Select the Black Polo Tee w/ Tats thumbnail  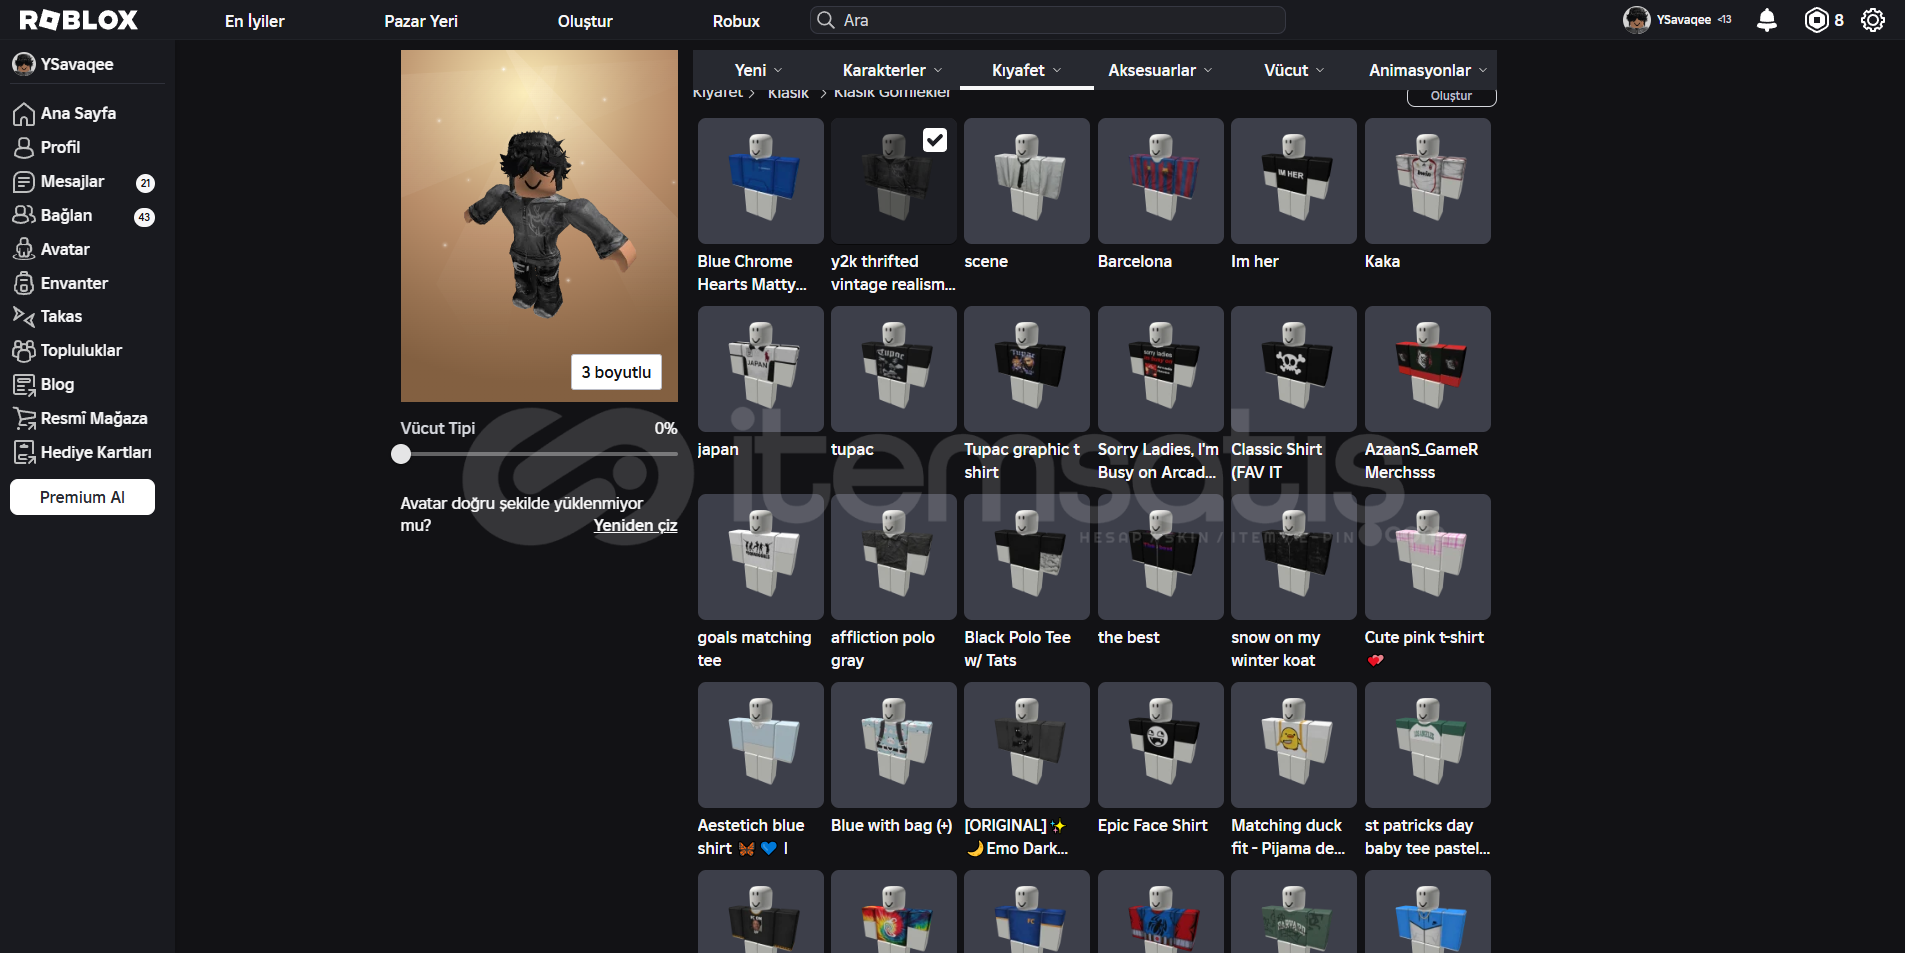tap(1027, 557)
